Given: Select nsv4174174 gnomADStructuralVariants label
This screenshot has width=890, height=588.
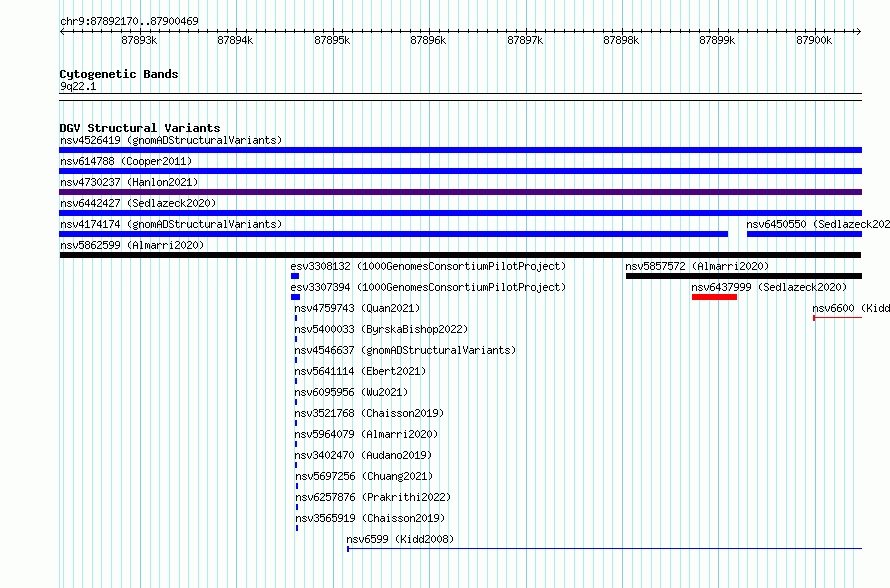Looking at the screenshot, I should 171,224.
